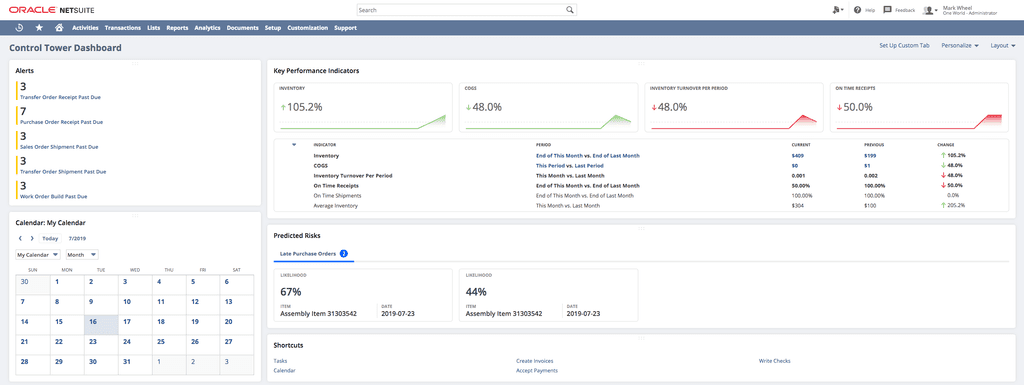Expand the Personalize dropdown
Image resolution: width=1024 pixels, height=385 pixels.
click(960, 46)
